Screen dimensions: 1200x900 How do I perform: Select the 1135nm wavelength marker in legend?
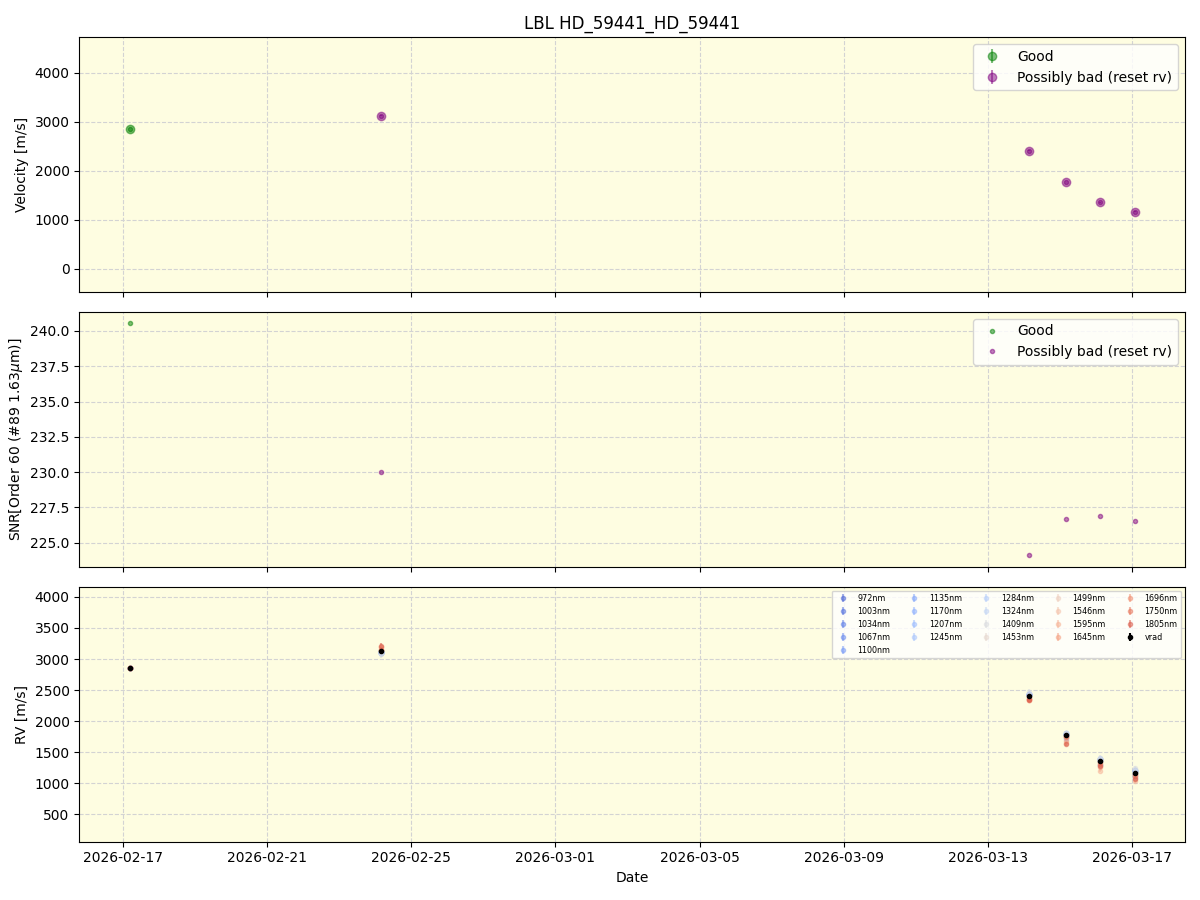pyautogui.click(x=914, y=598)
